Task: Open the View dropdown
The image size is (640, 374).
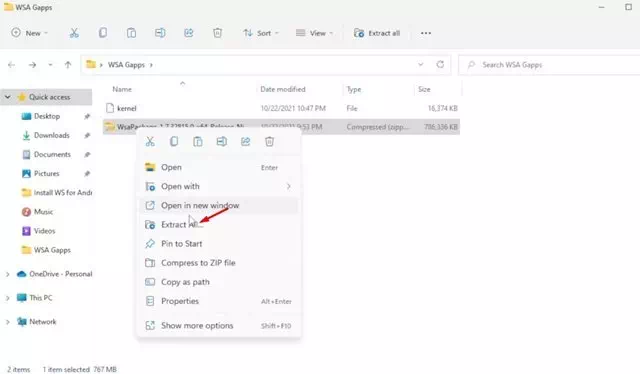Action: tap(314, 33)
